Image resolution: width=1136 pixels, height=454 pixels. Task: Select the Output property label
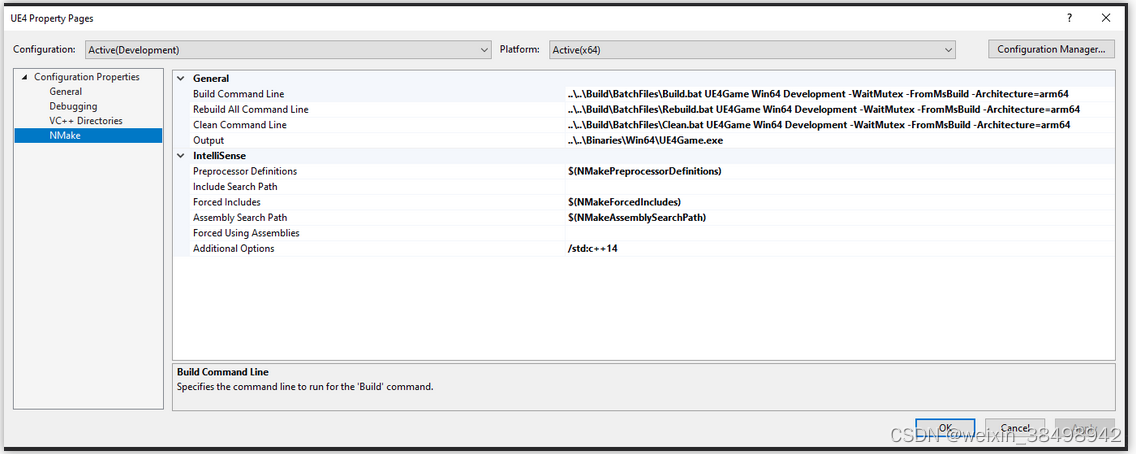(208, 140)
